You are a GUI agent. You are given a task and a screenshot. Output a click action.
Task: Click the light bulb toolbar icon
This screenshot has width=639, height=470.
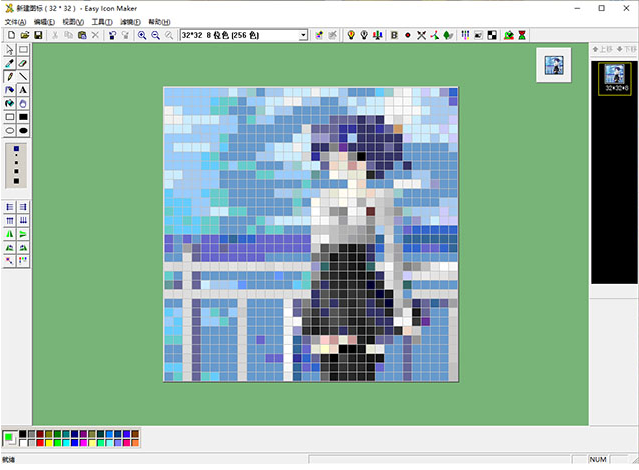(x=351, y=35)
